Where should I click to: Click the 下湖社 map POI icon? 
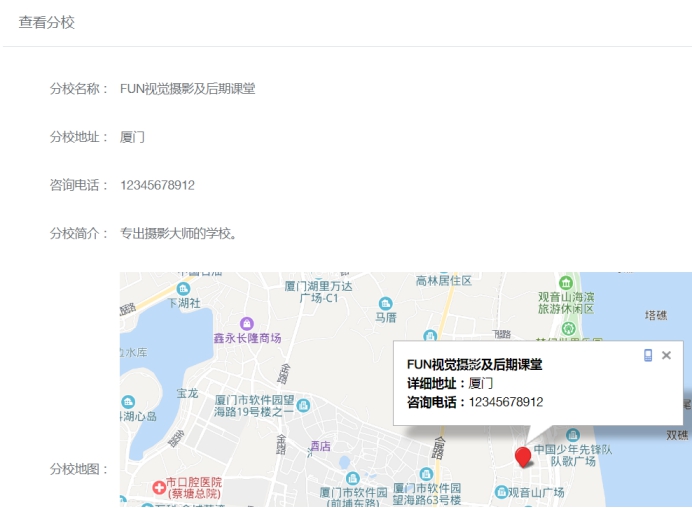point(183,289)
